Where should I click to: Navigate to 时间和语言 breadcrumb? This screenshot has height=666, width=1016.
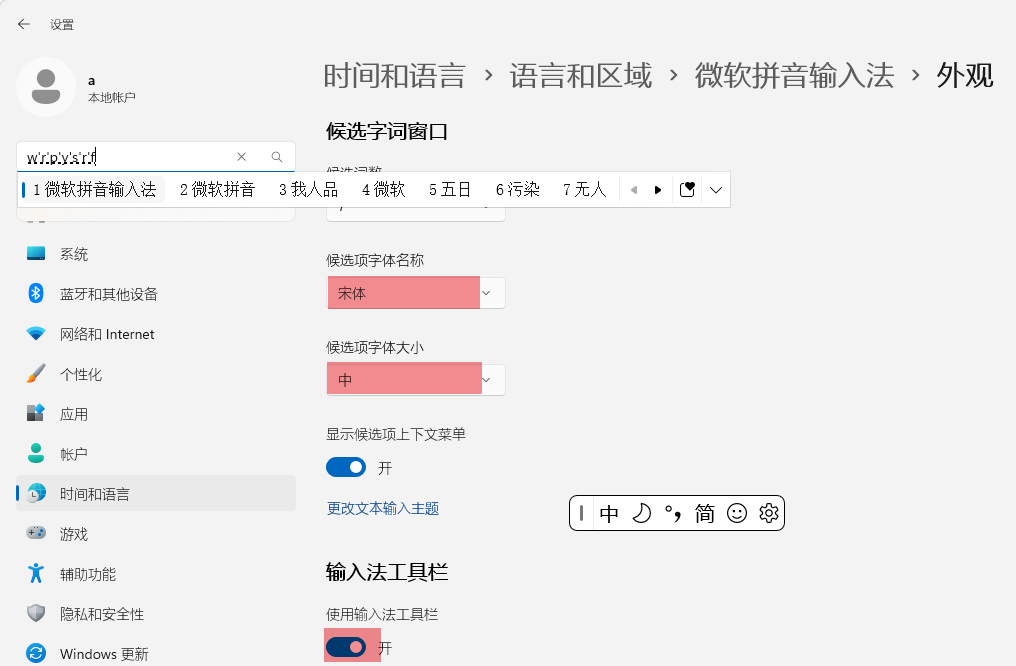(x=395, y=76)
